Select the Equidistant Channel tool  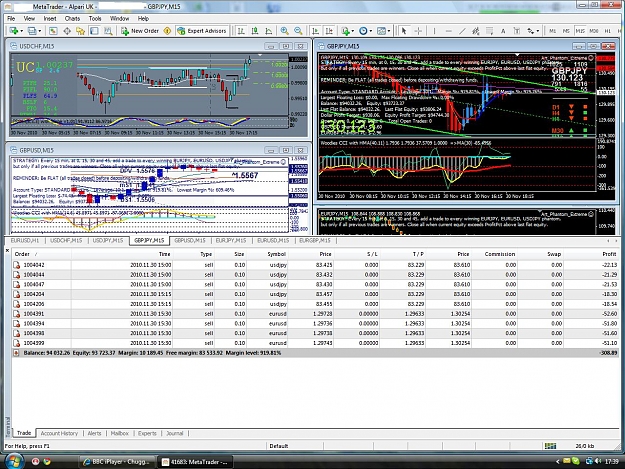coord(476,31)
